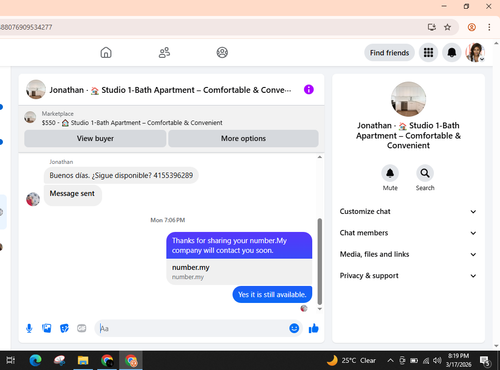Viewport: 500px width, 370px height.
Task: Click the seen-receipt avatar below last message
Action: (x=304, y=308)
